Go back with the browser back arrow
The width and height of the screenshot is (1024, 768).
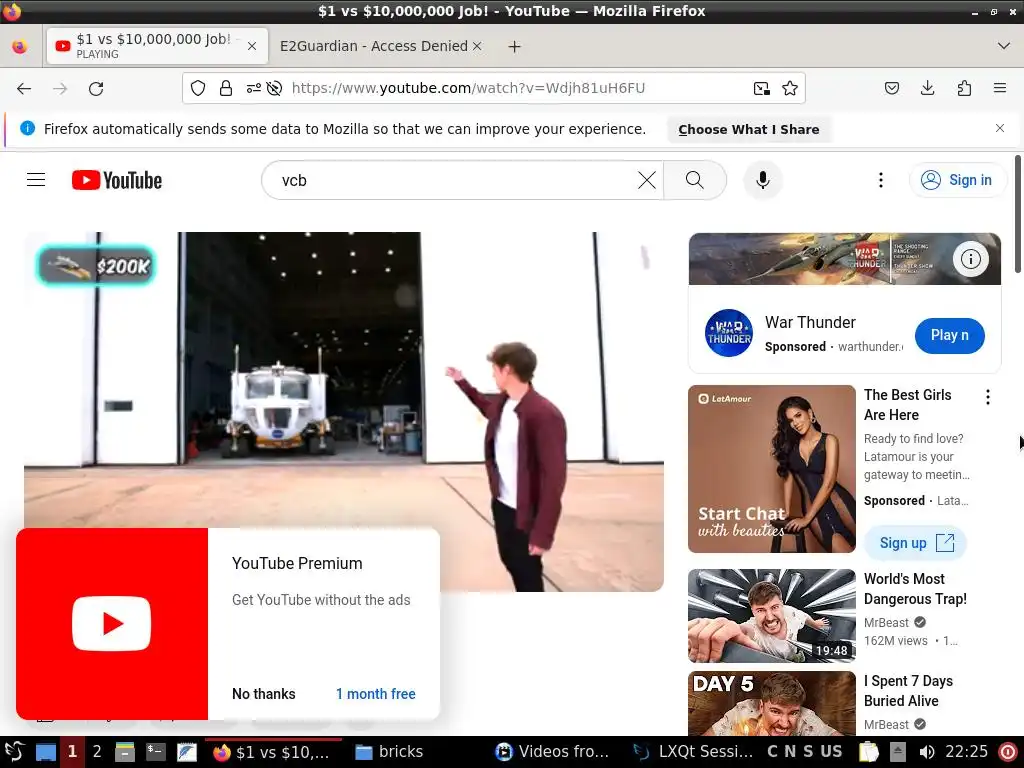(24, 89)
